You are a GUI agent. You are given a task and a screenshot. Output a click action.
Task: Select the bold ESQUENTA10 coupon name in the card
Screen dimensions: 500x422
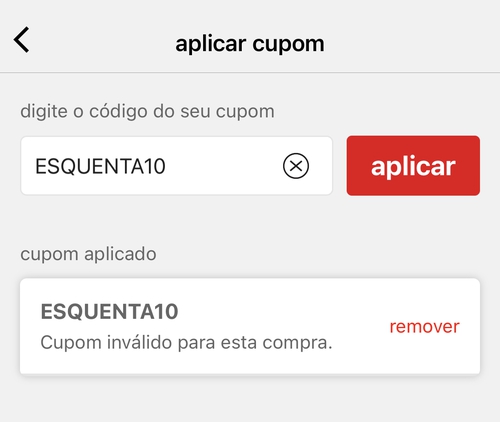point(109,312)
